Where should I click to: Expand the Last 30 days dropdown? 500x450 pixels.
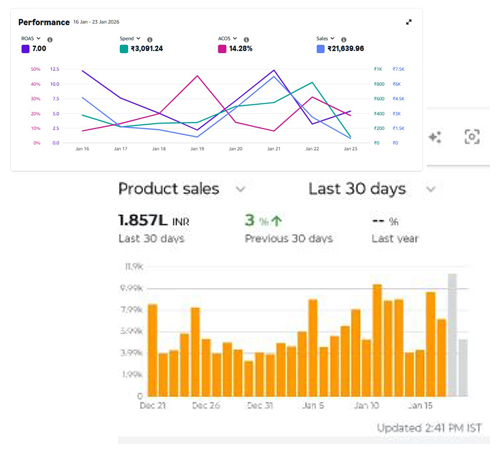click(x=431, y=189)
